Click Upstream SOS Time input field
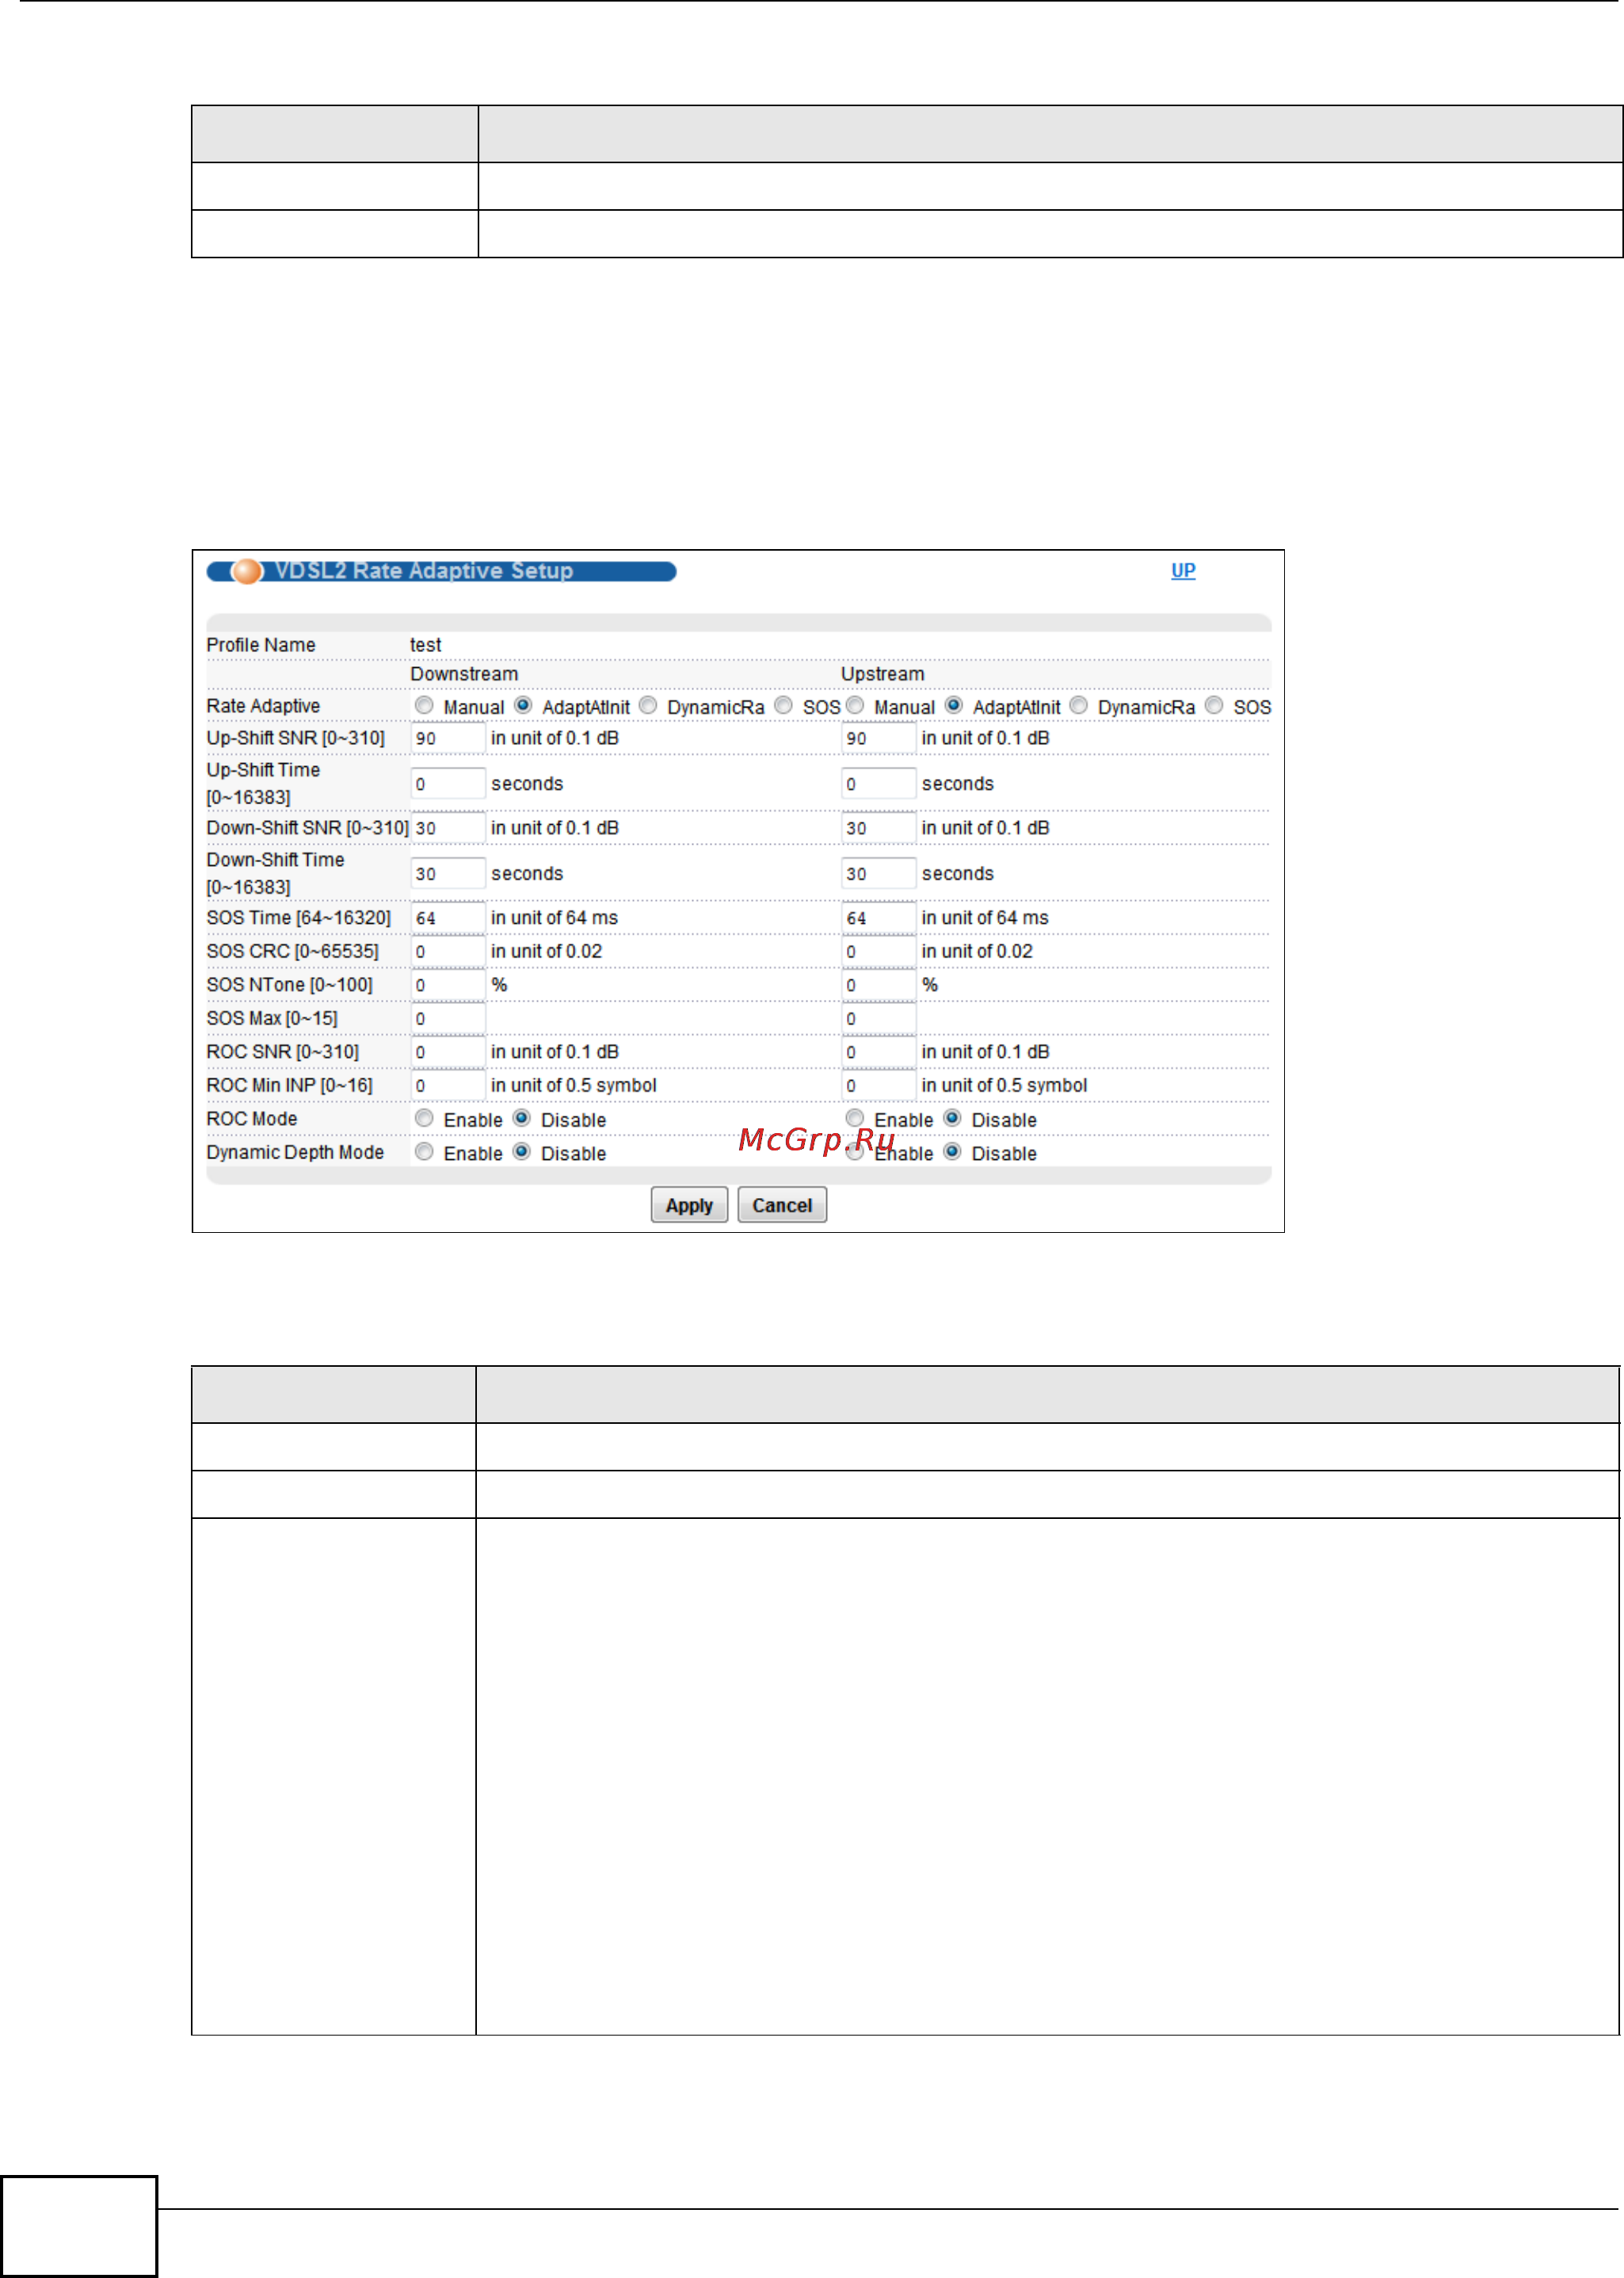Screen dimensions: 1624x2278 [878, 918]
